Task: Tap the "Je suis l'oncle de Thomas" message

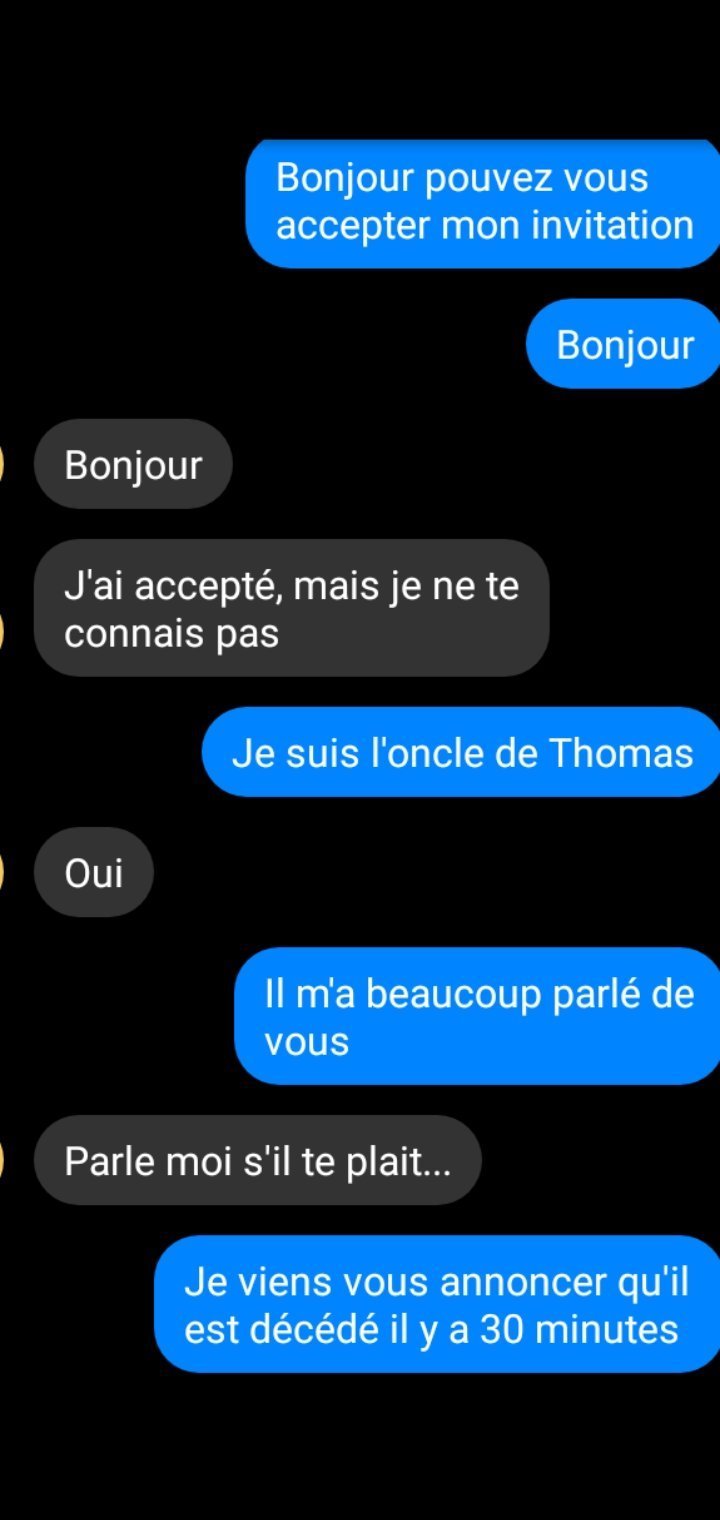Action: 462,752
